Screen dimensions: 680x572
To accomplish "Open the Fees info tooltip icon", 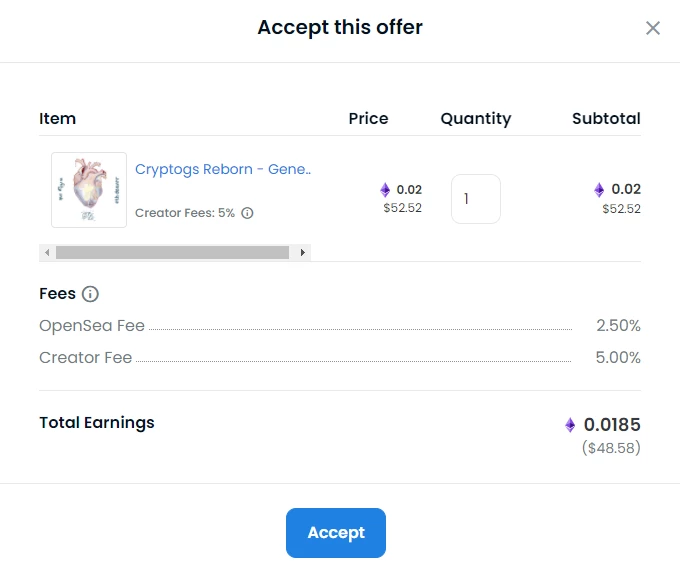I will [90, 294].
